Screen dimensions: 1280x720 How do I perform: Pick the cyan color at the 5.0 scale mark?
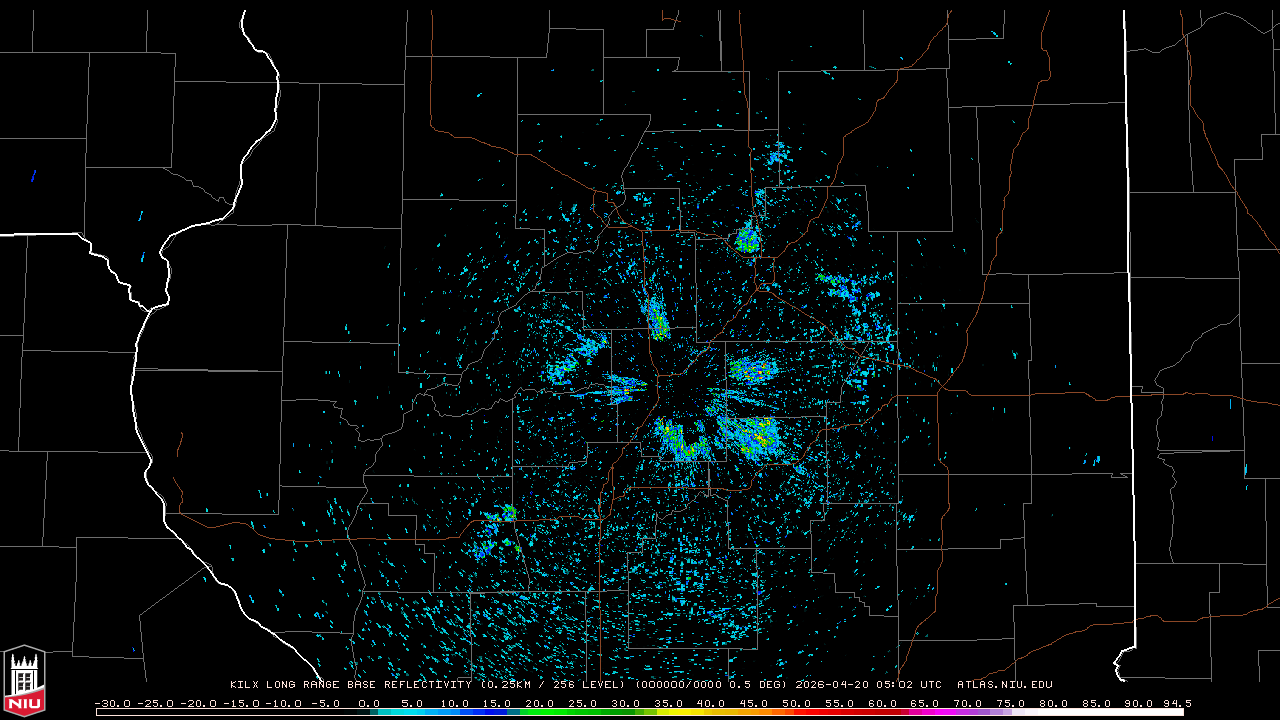(411, 712)
